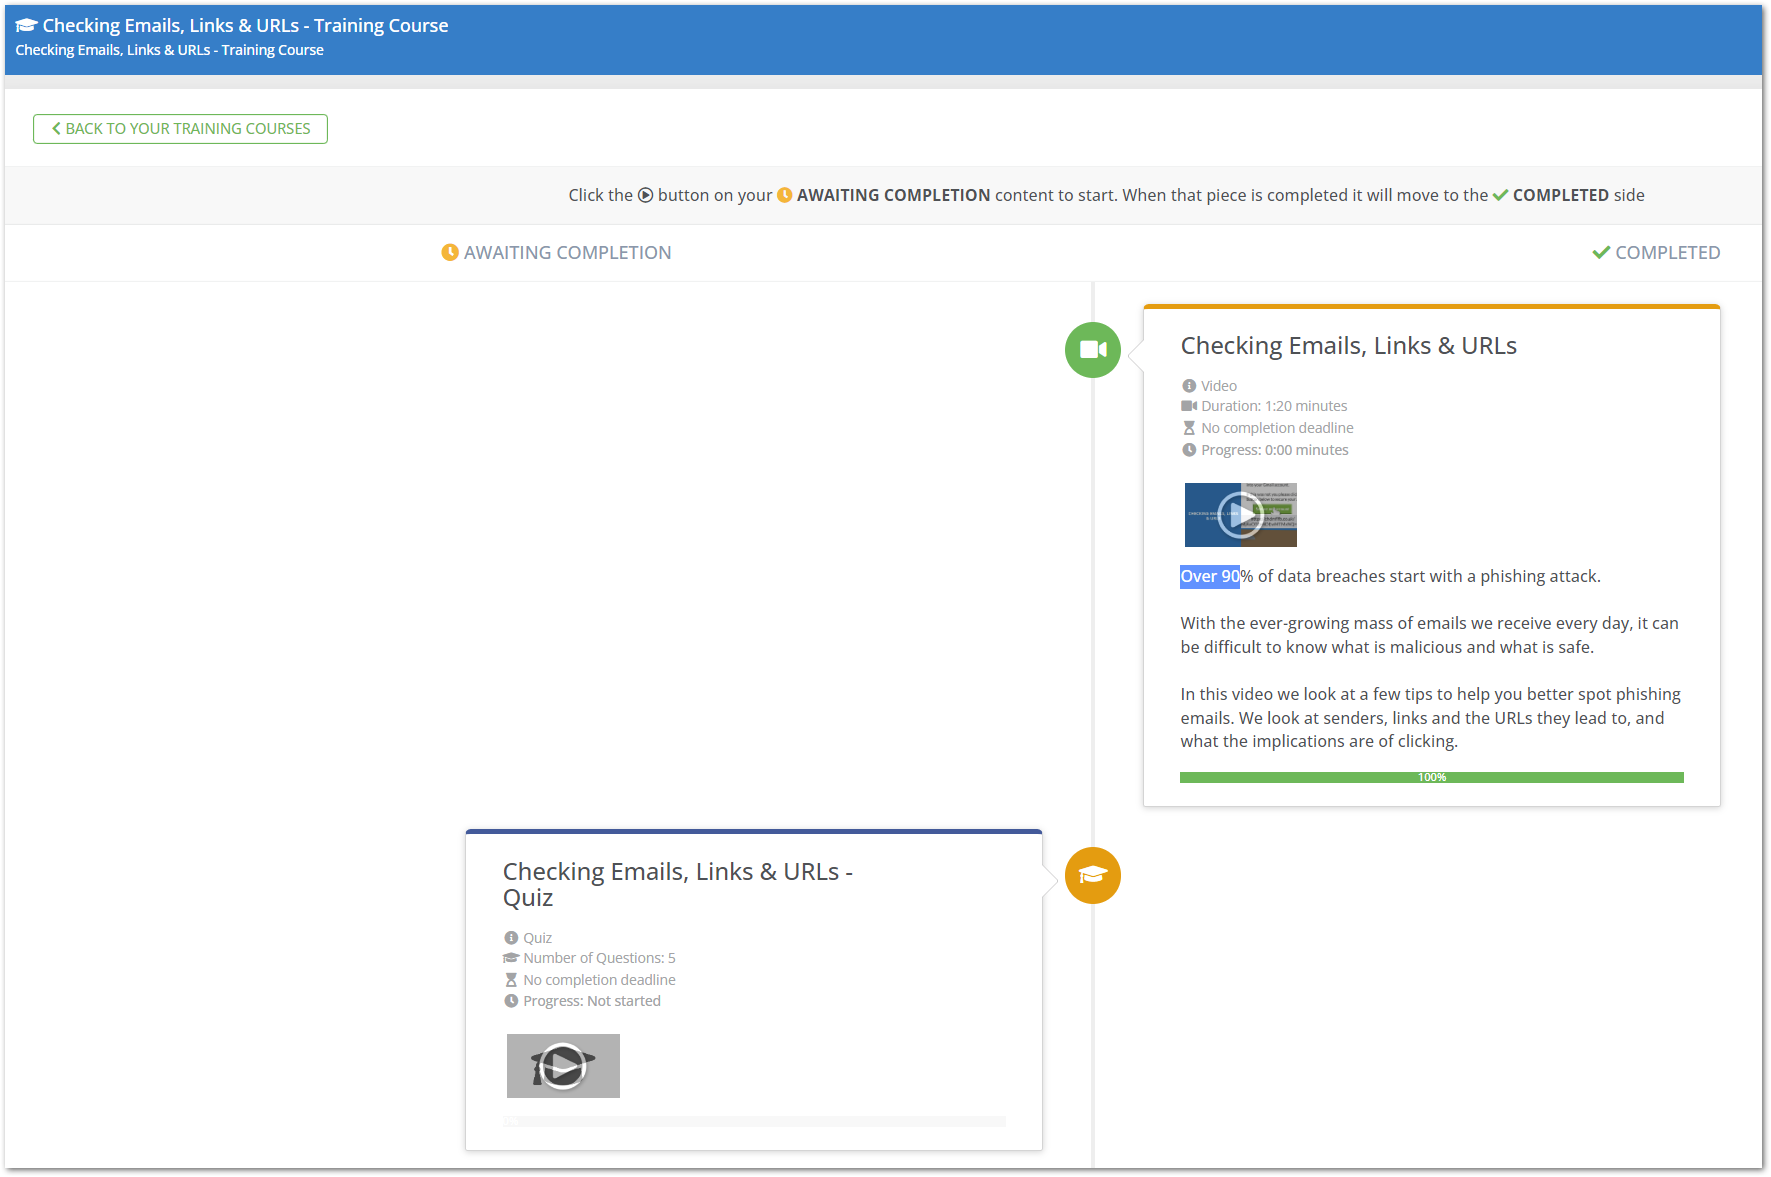Click paragraph starting 'In this video we look'
This screenshot has height=1177, width=1771.
pyautogui.click(x=1430, y=718)
